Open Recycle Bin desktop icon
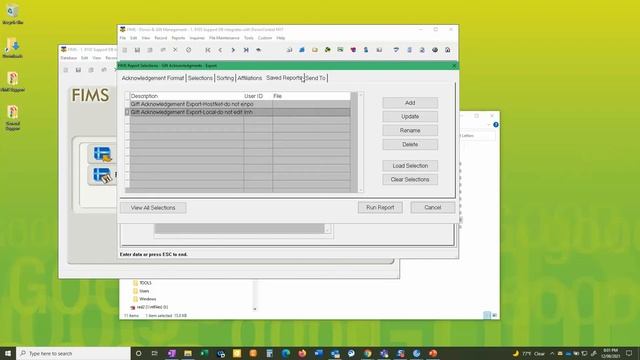The width and height of the screenshot is (640, 360). coord(12,14)
